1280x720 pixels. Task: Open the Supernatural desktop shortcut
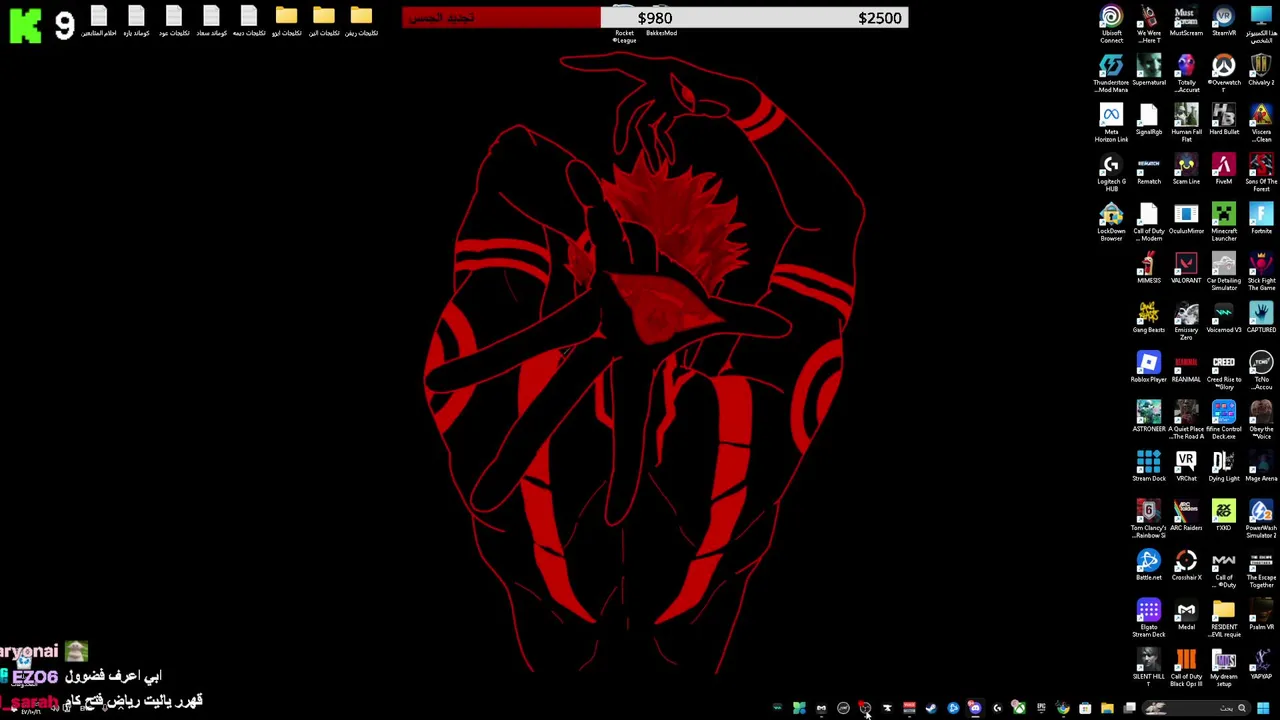(1149, 71)
